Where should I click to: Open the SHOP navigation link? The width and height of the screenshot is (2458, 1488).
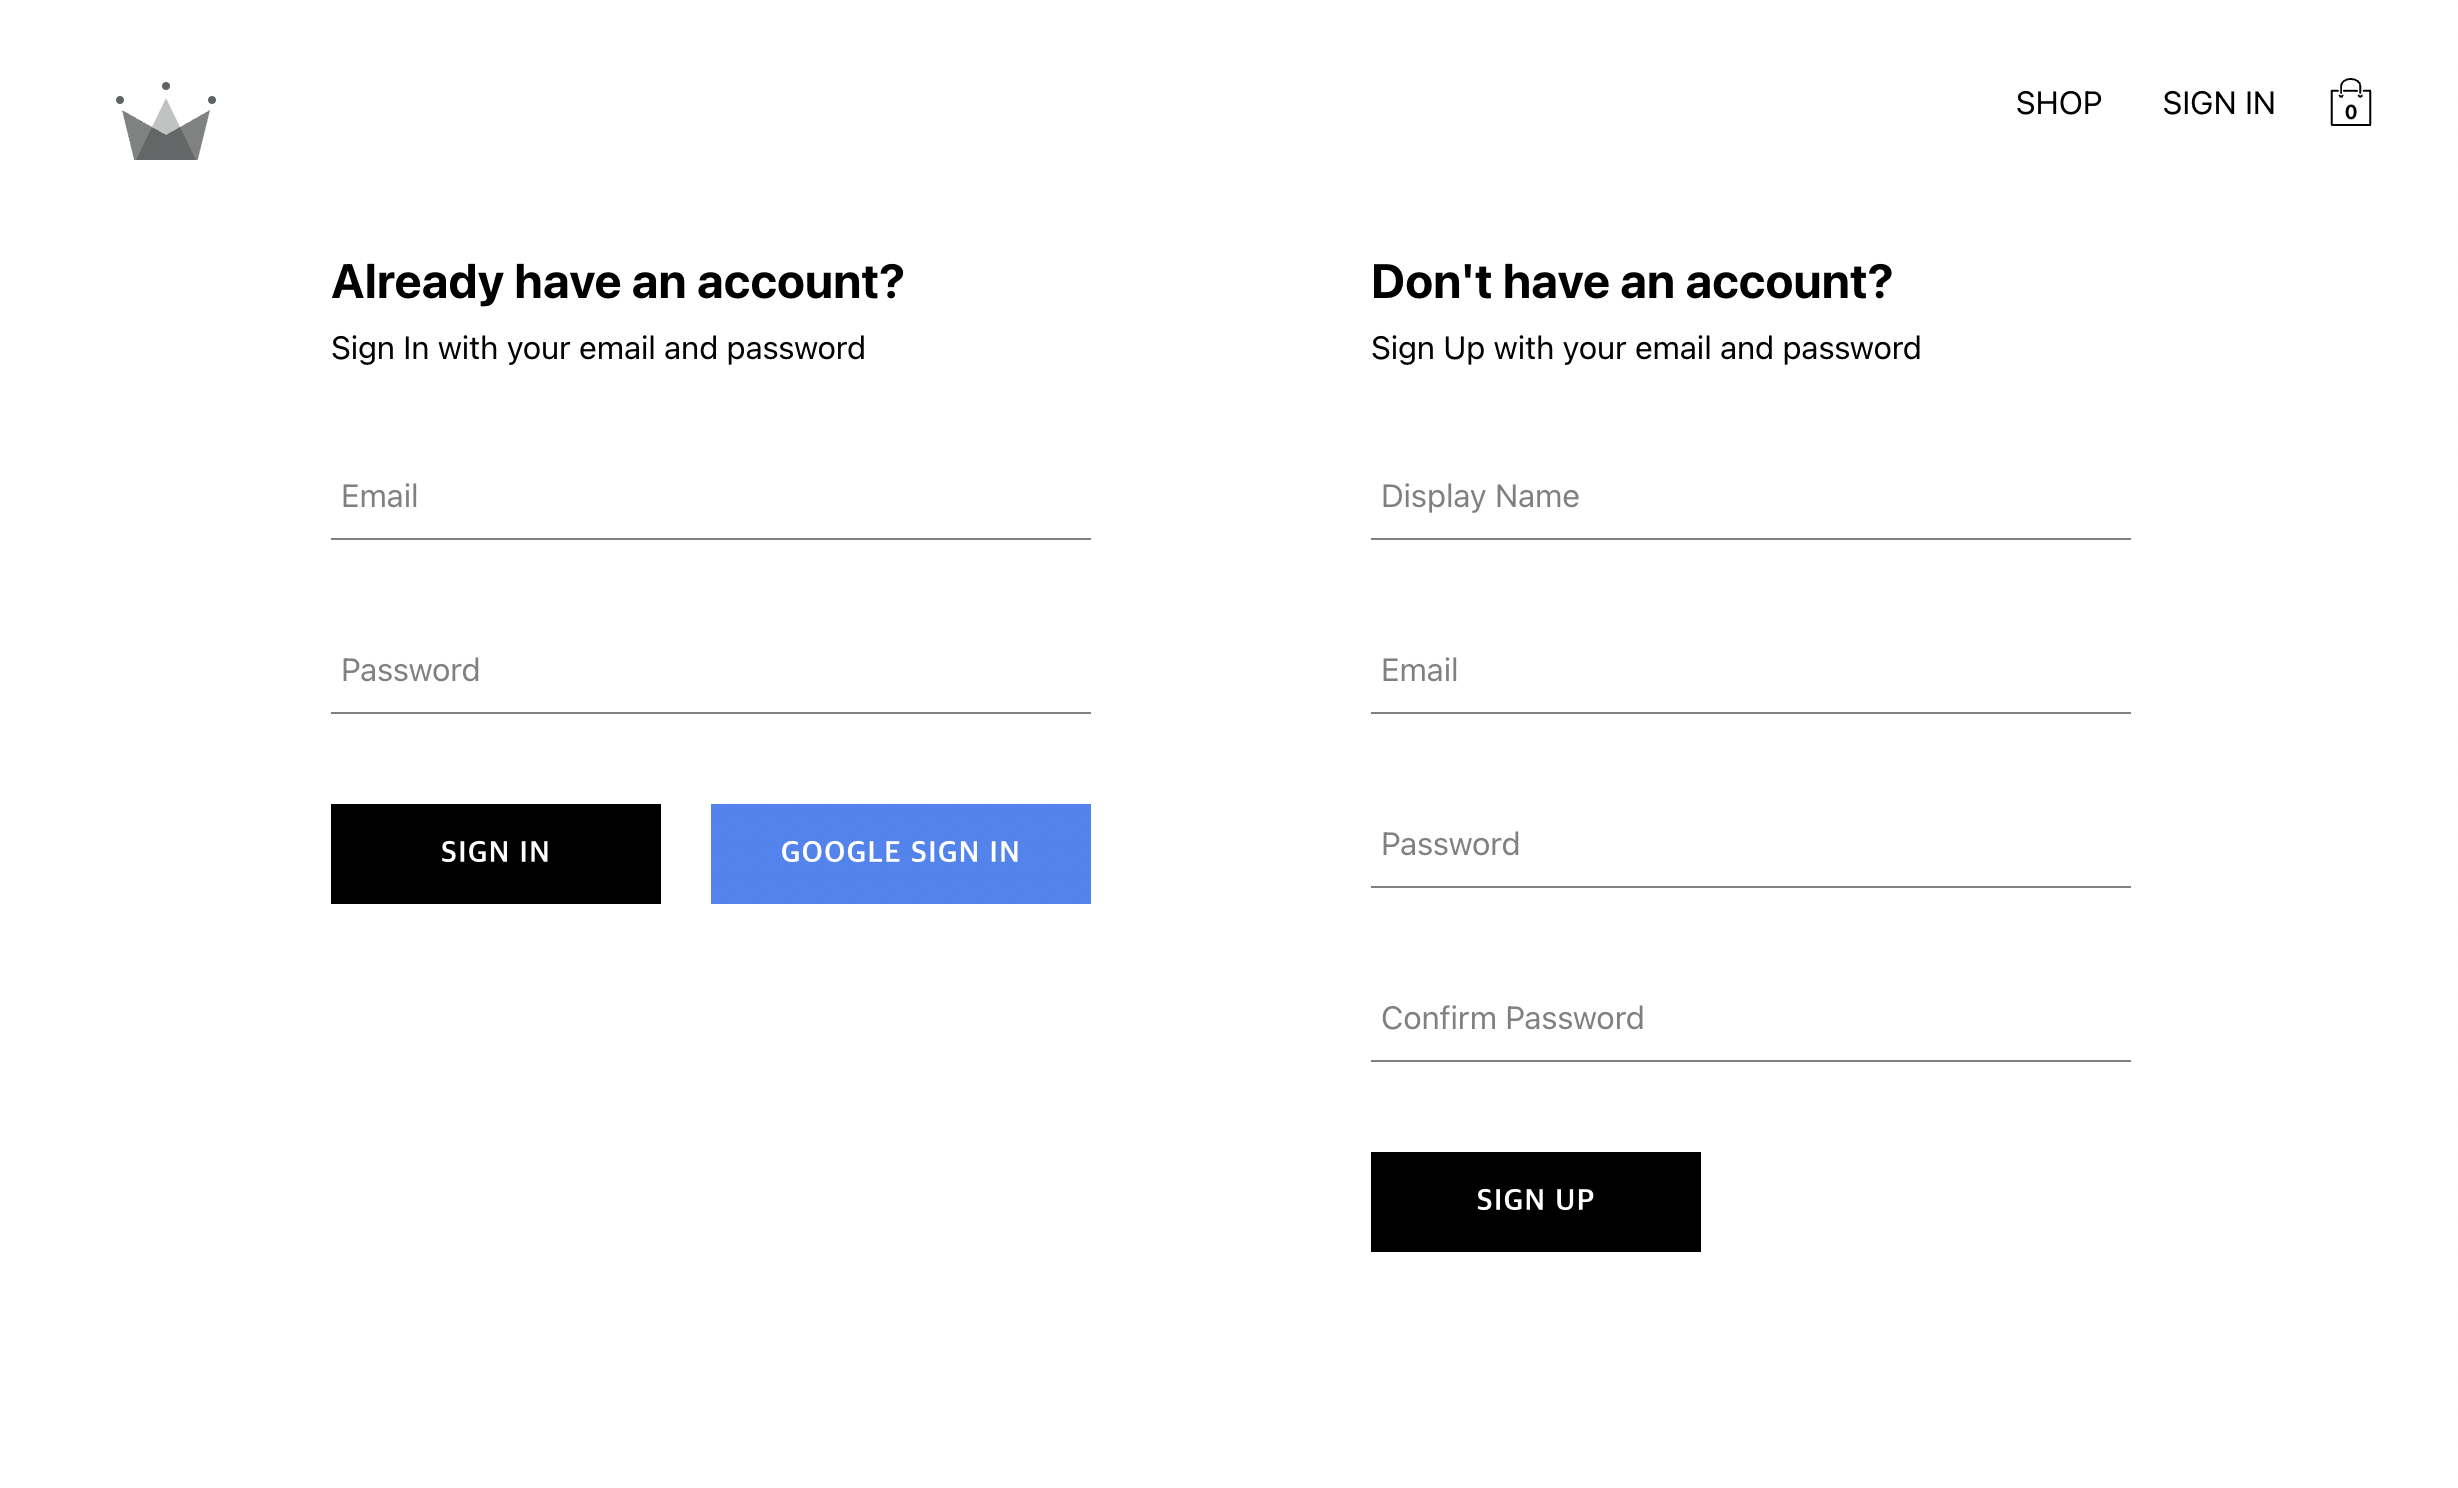pos(2058,103)
